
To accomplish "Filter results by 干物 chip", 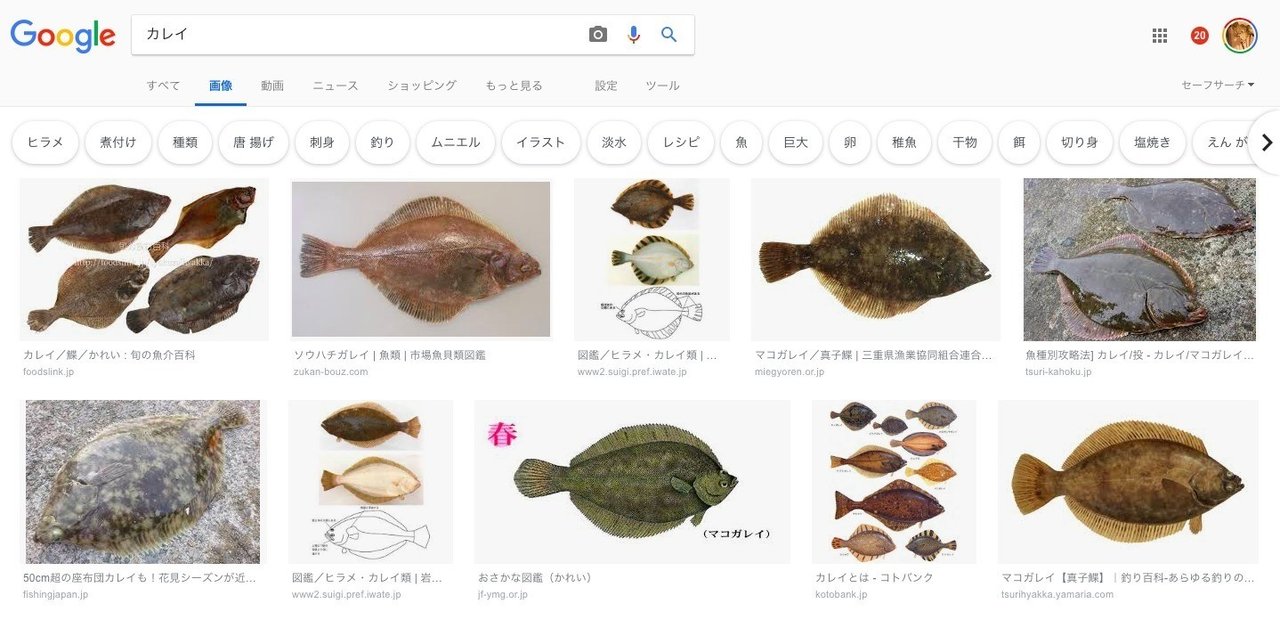I will click(965, 143).
